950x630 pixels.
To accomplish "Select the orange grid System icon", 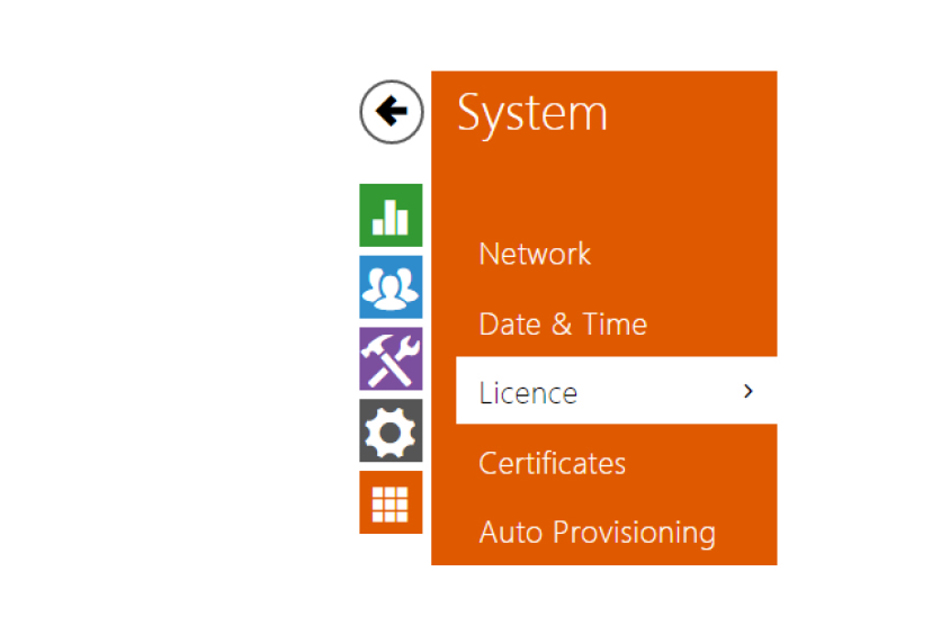I will 391,503.
